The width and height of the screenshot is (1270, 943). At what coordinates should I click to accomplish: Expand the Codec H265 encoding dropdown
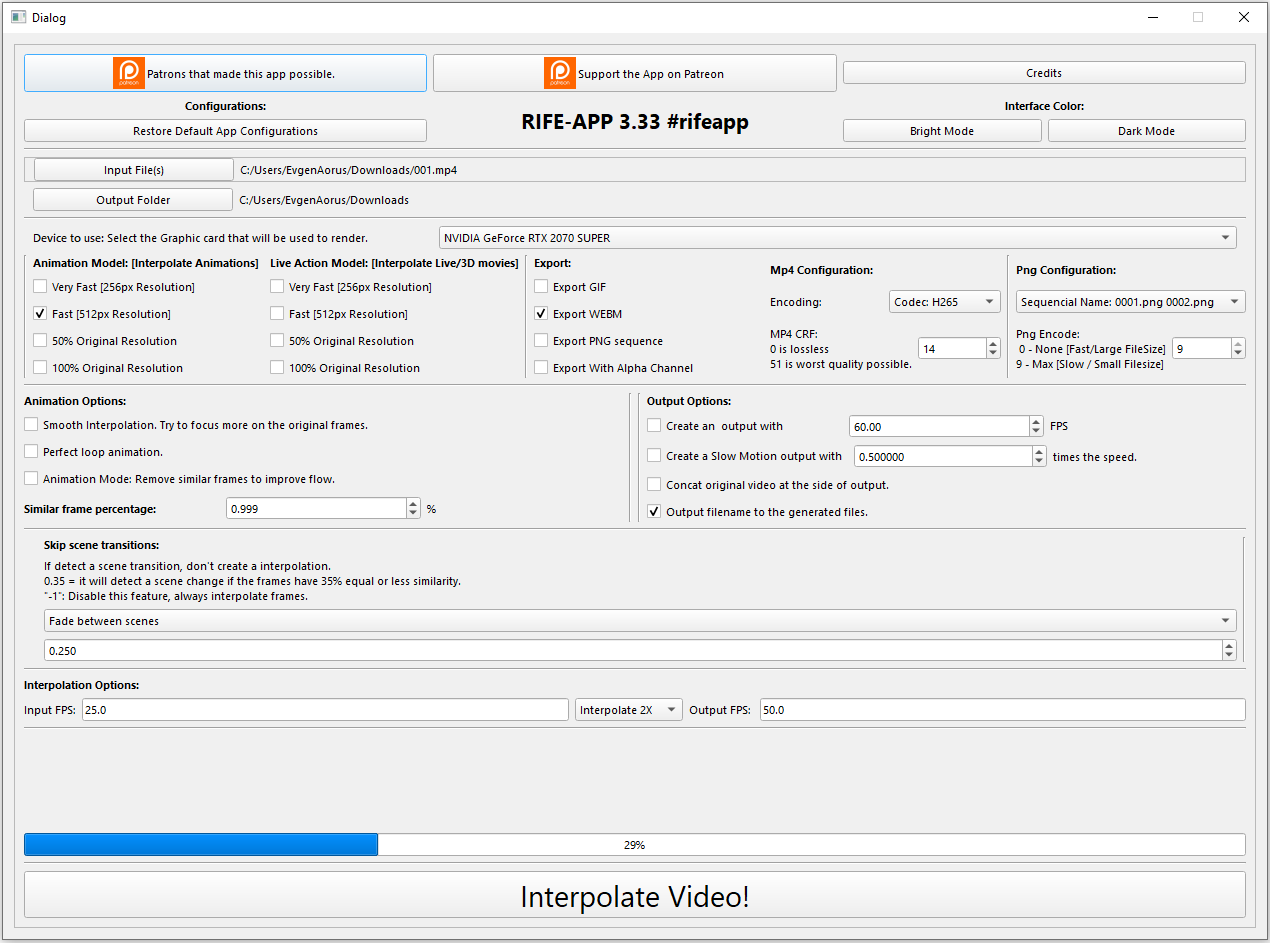click(x=944, y=302)
